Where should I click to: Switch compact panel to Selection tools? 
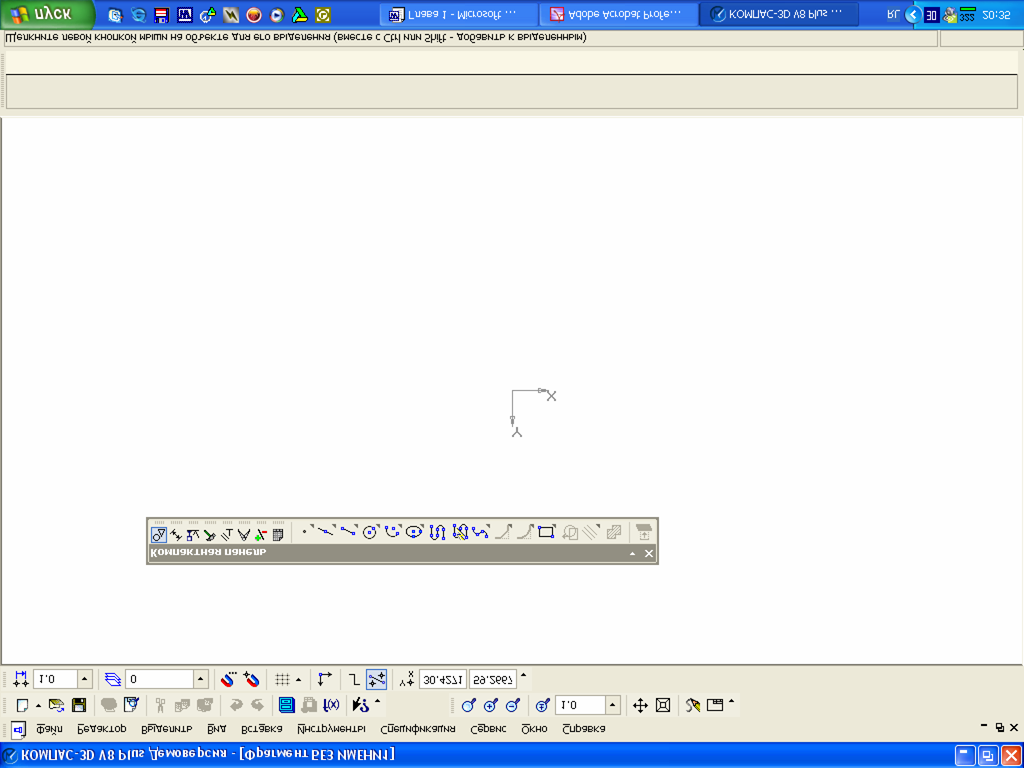pyautogui.click(x=261, y=535)
